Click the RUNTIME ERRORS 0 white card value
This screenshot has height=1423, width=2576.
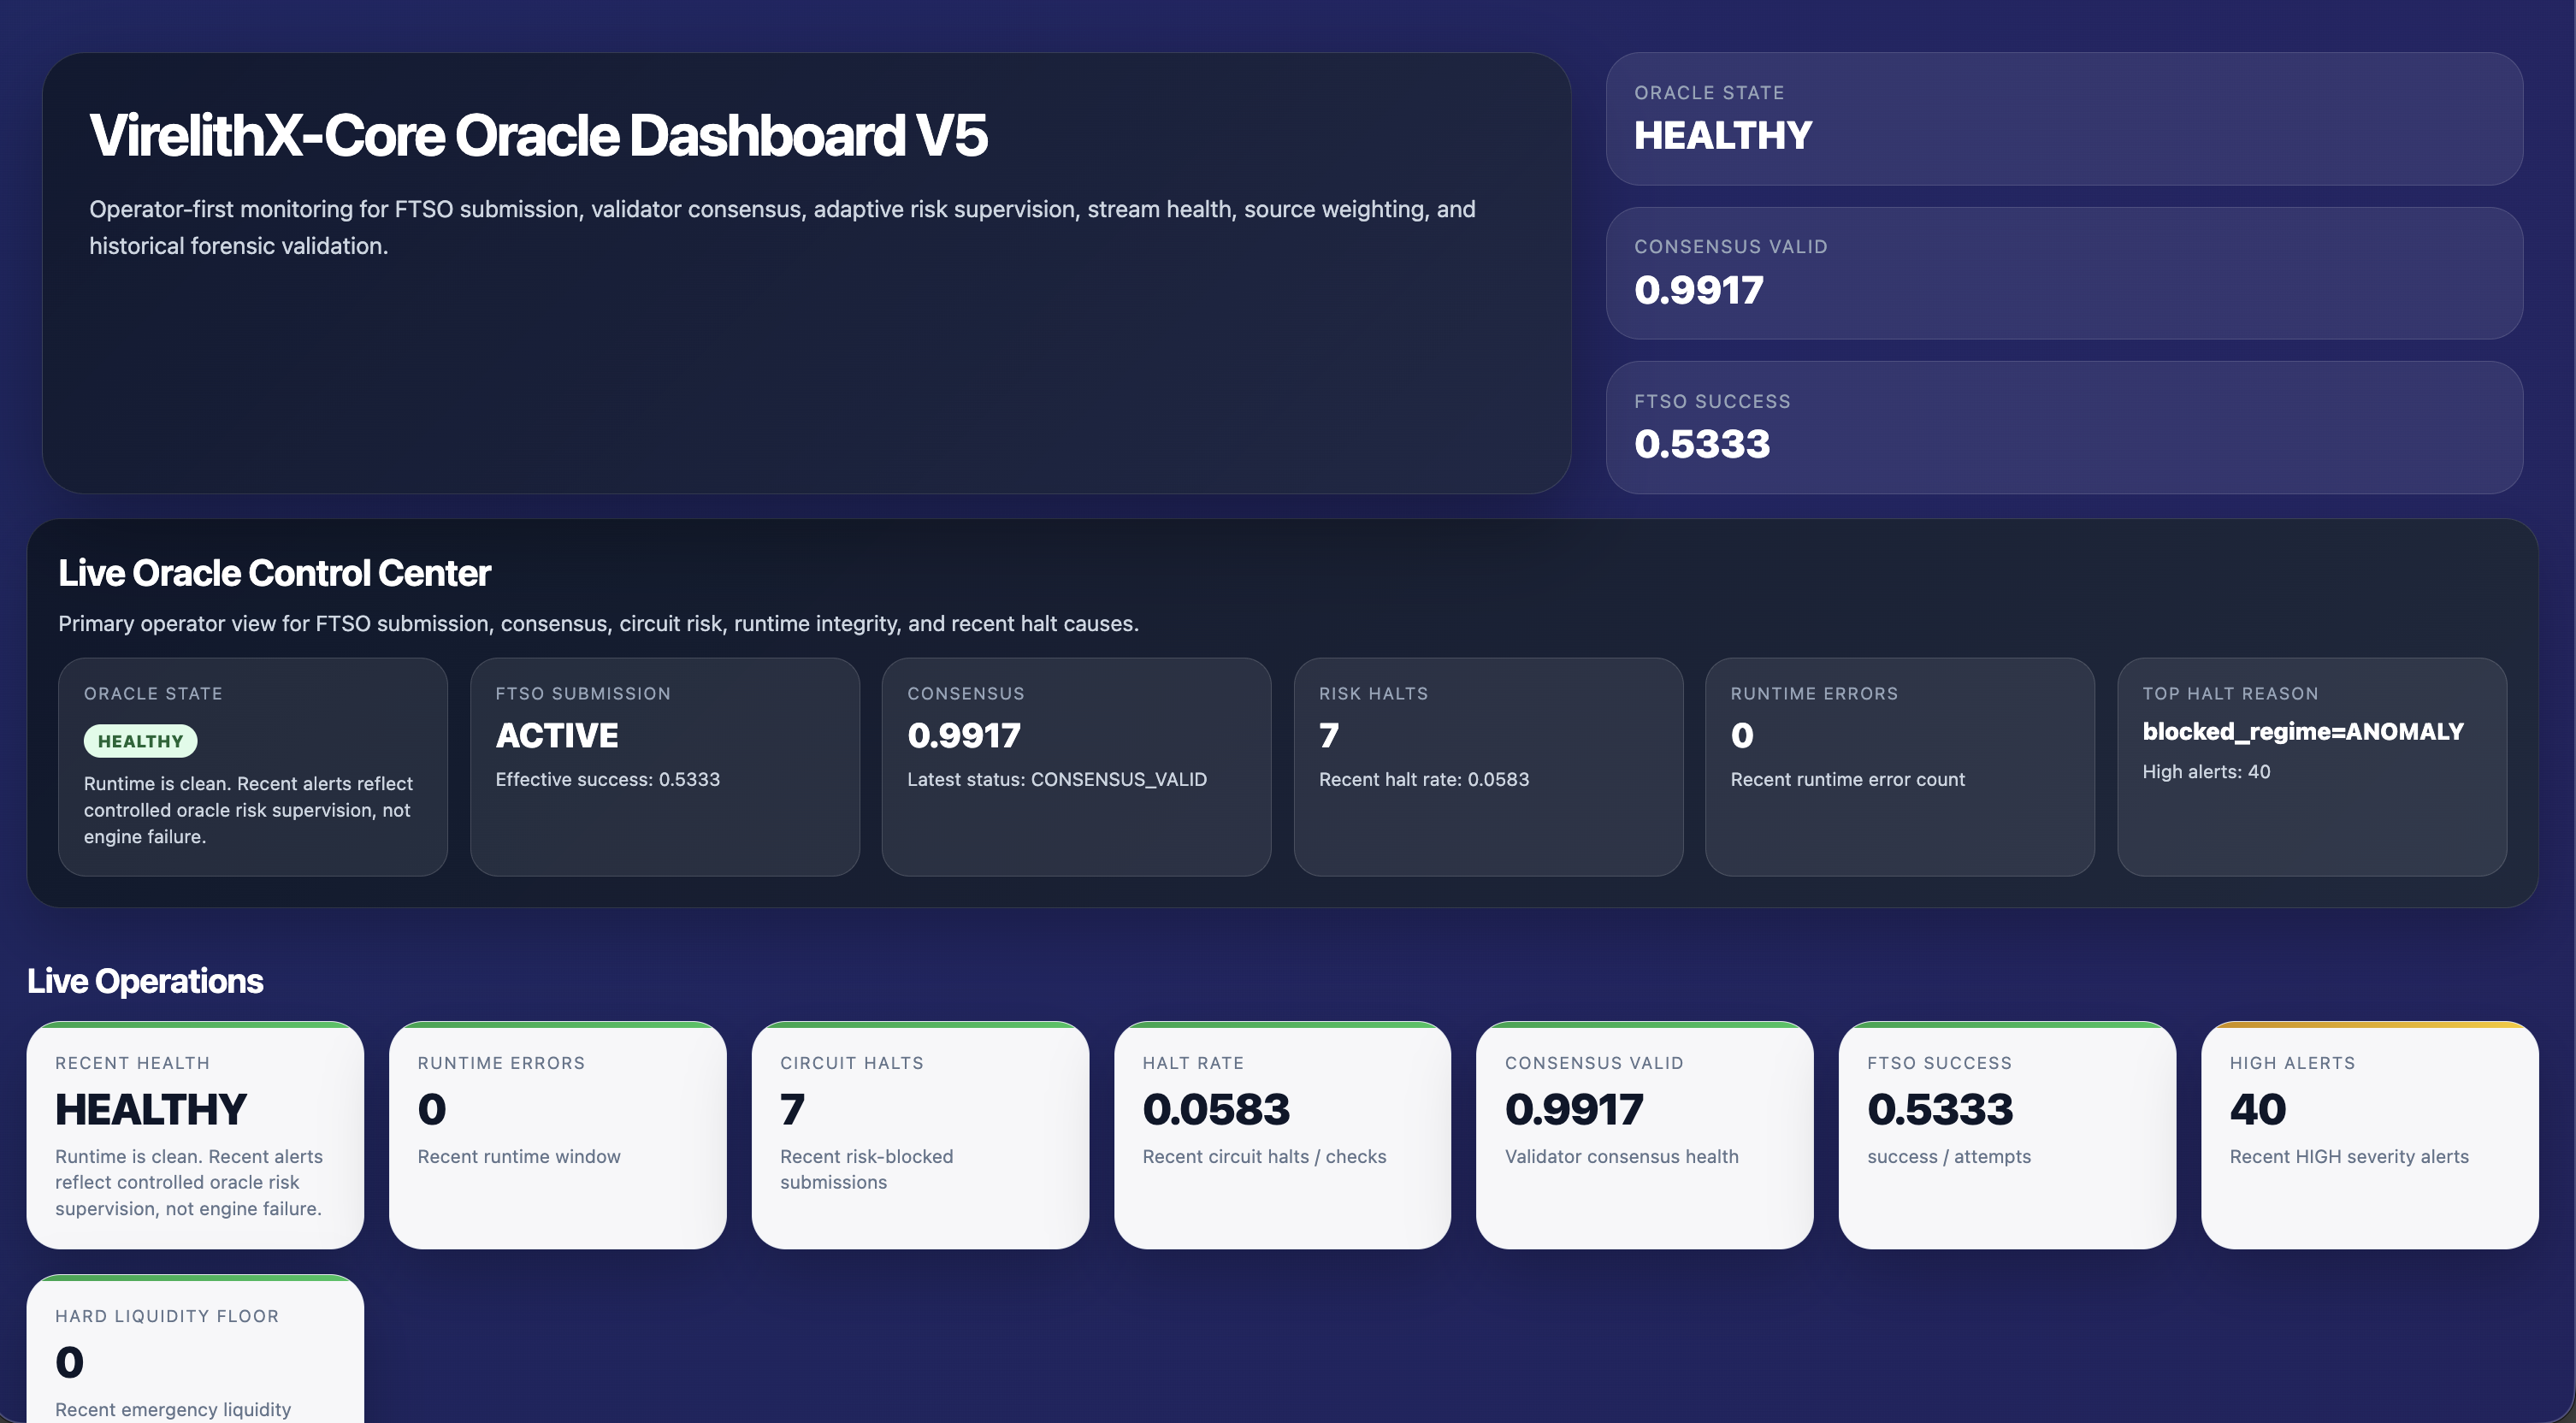click(432, 1109)
